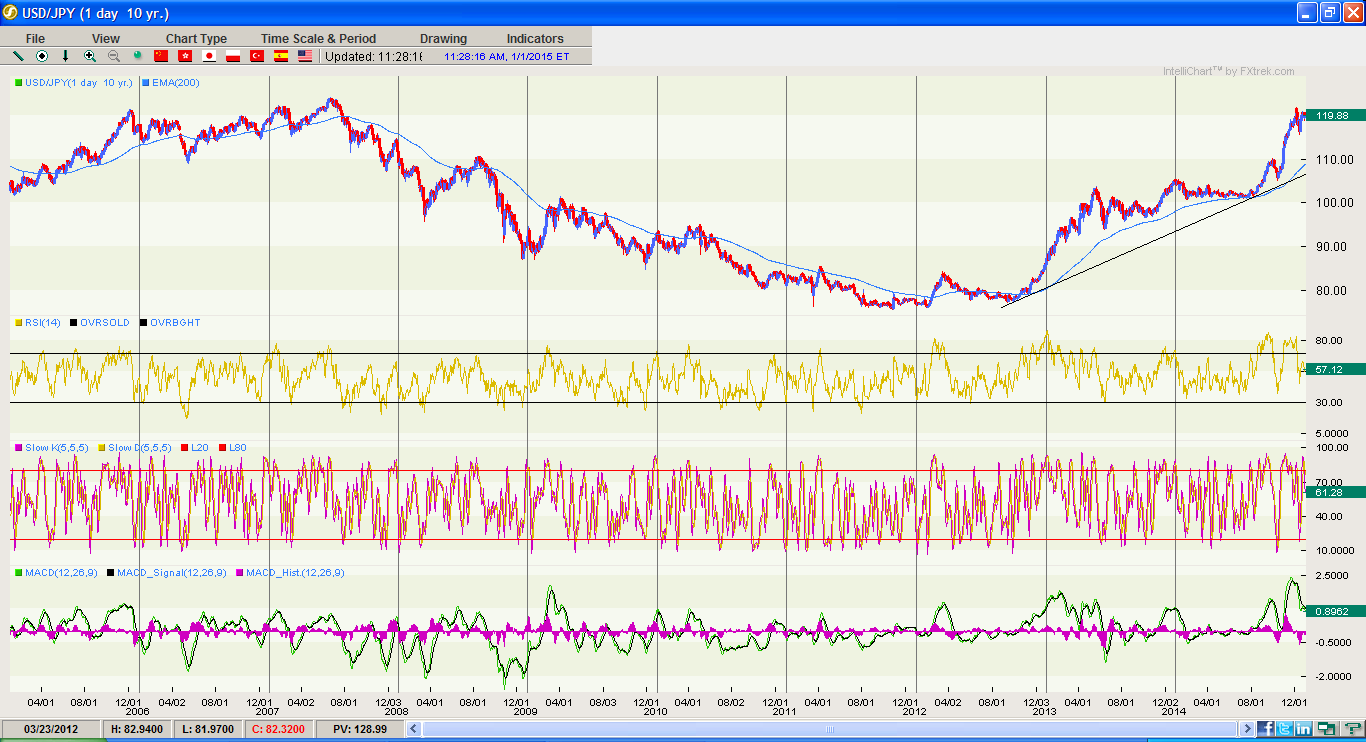Choose the United States flag icon
1366x742 pixels.
pos(305,56)
